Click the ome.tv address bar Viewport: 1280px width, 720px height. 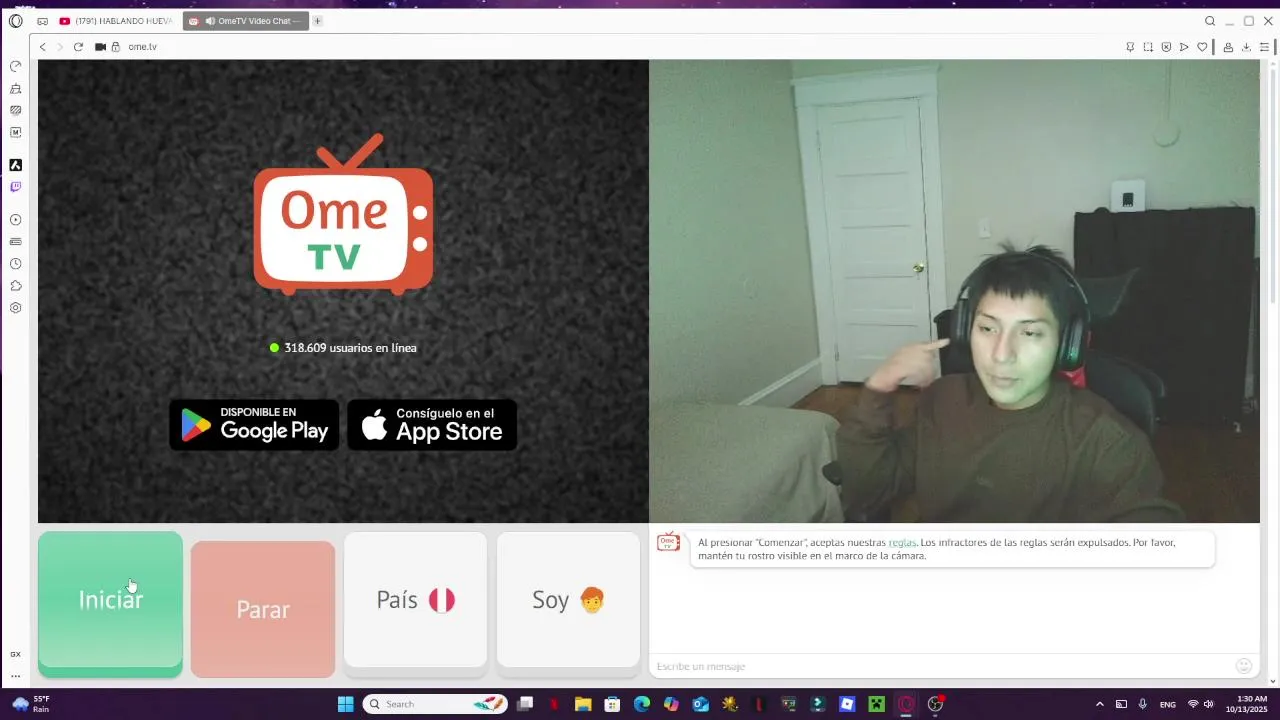620,47
